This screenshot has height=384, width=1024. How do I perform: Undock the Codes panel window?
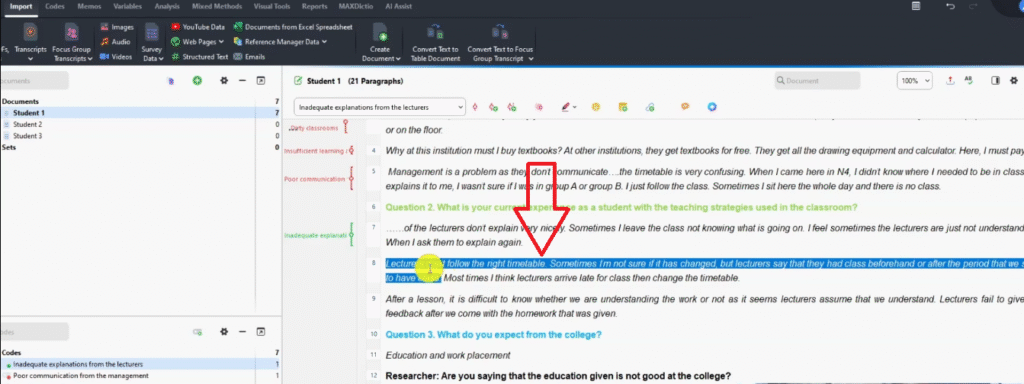coord(261,332)
